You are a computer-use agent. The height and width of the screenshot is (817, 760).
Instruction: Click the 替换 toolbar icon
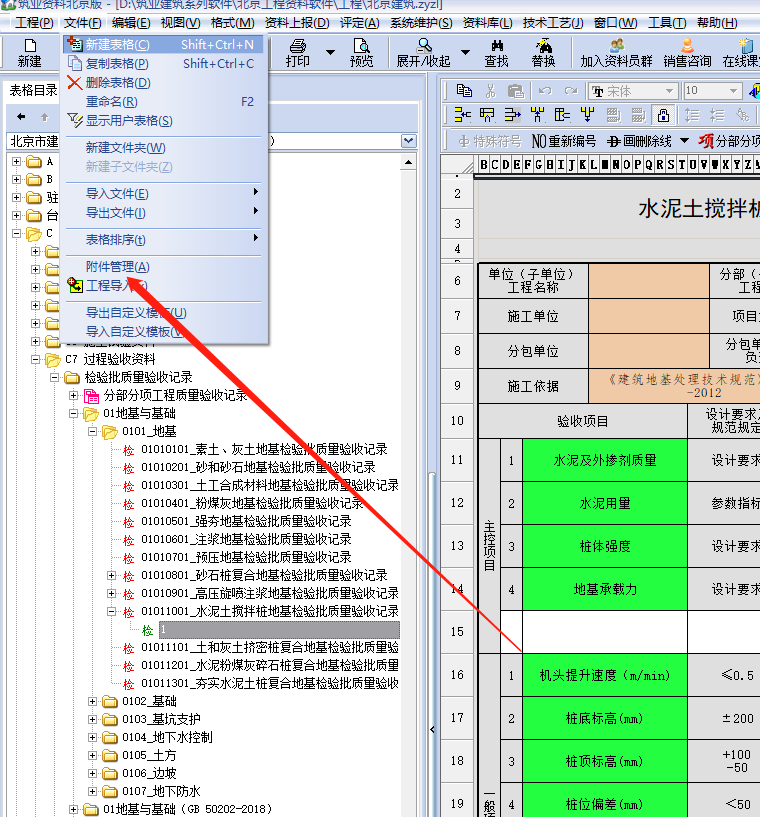point(543,52)
